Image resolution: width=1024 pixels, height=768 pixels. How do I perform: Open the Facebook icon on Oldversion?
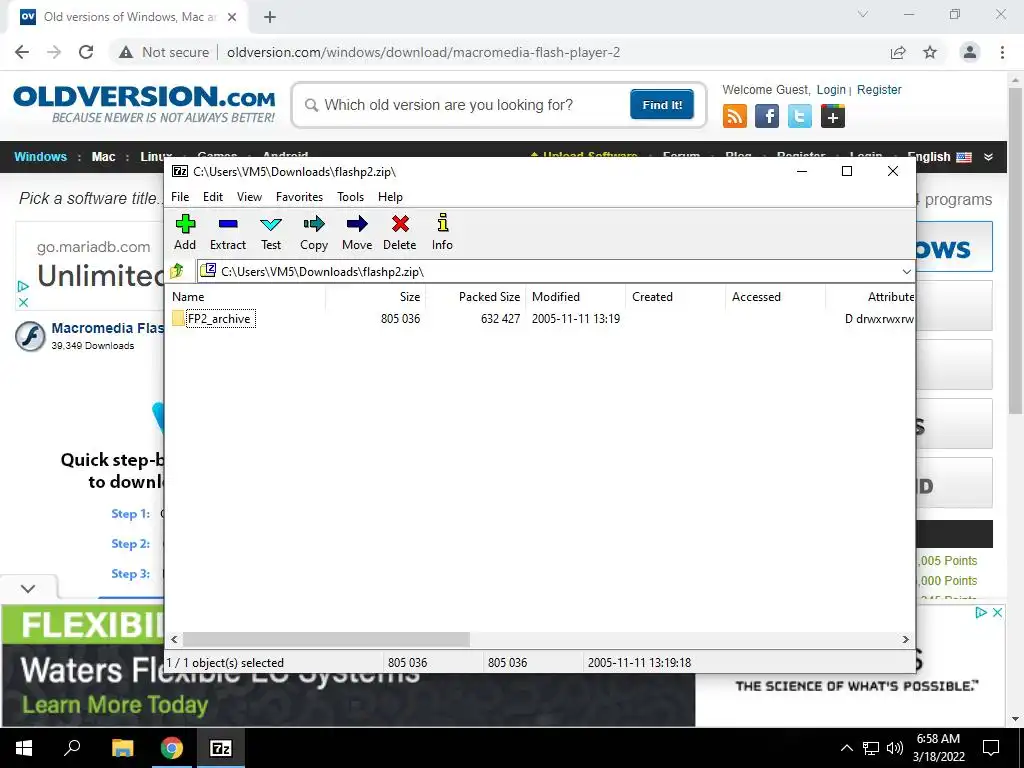tap(767, 116)
